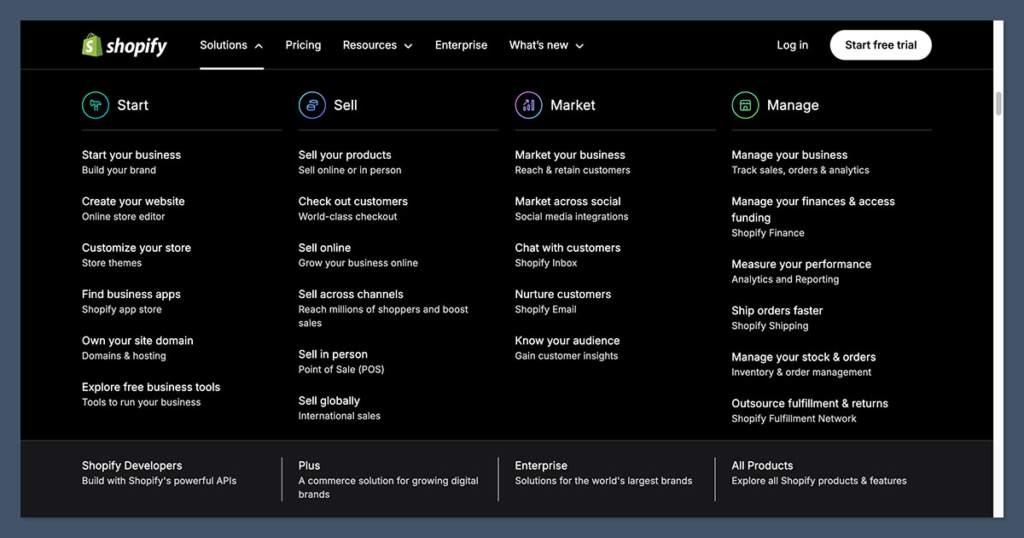Click the Market category icon
This screenshot has width=1024, height=538.
tap(528, 105)
